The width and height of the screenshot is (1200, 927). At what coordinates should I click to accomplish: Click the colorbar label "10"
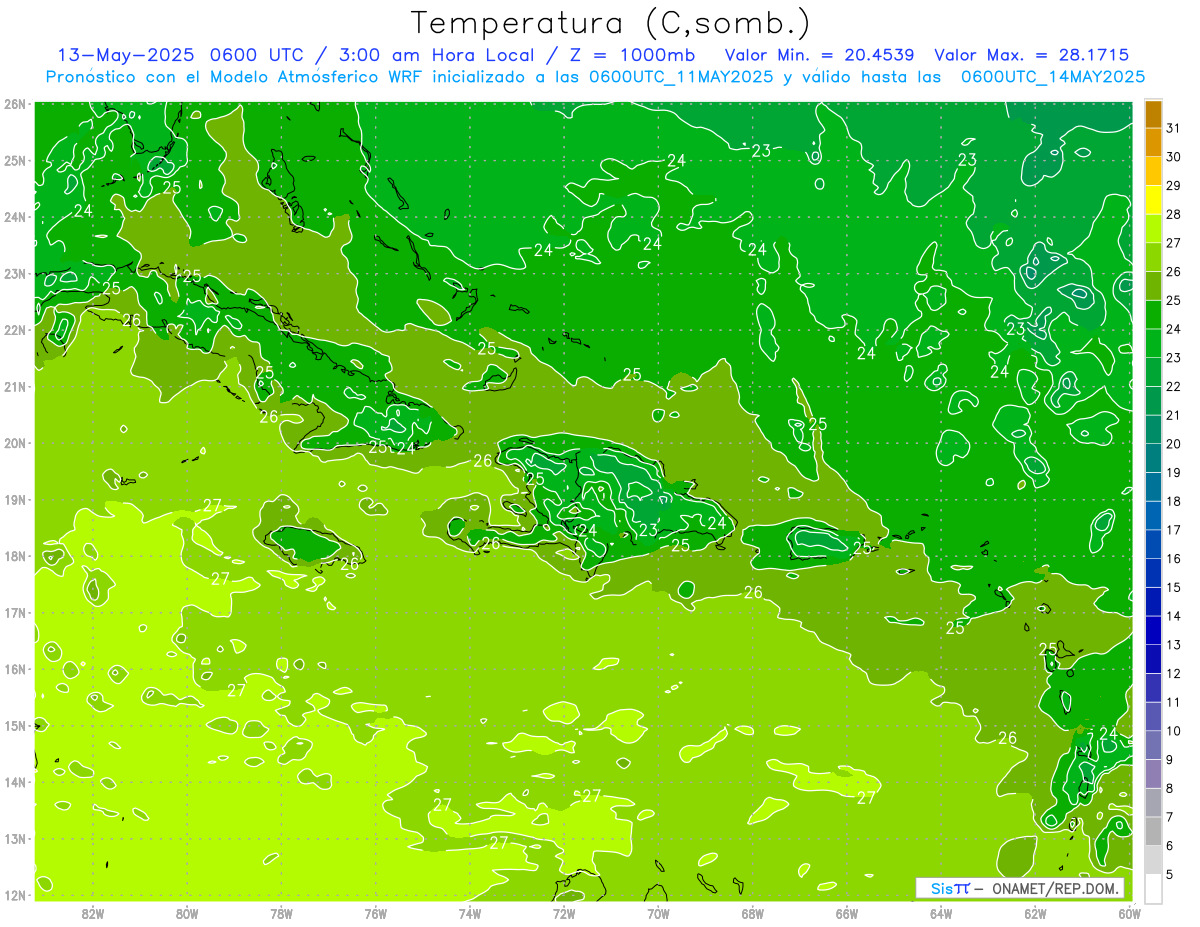coord(1174,731)
